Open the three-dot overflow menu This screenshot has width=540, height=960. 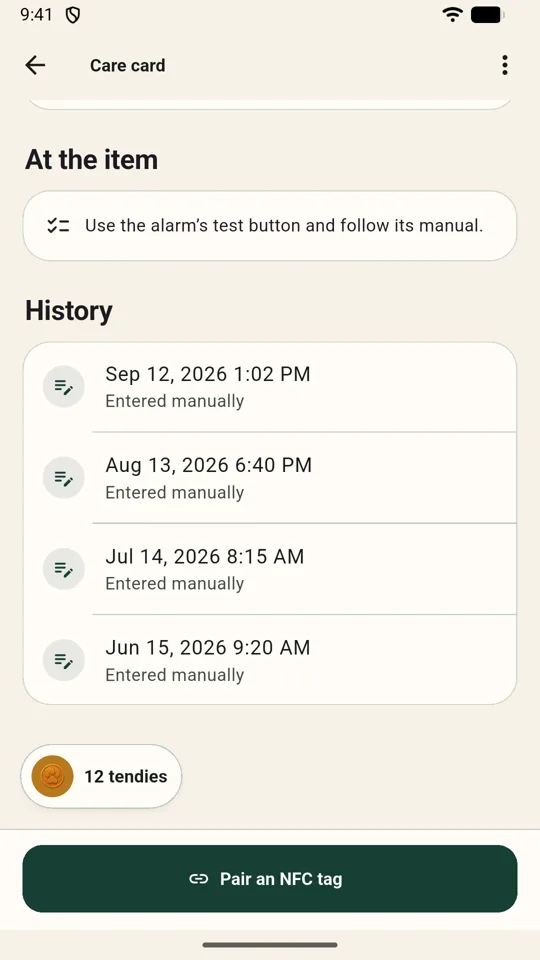tap(504, 65)
